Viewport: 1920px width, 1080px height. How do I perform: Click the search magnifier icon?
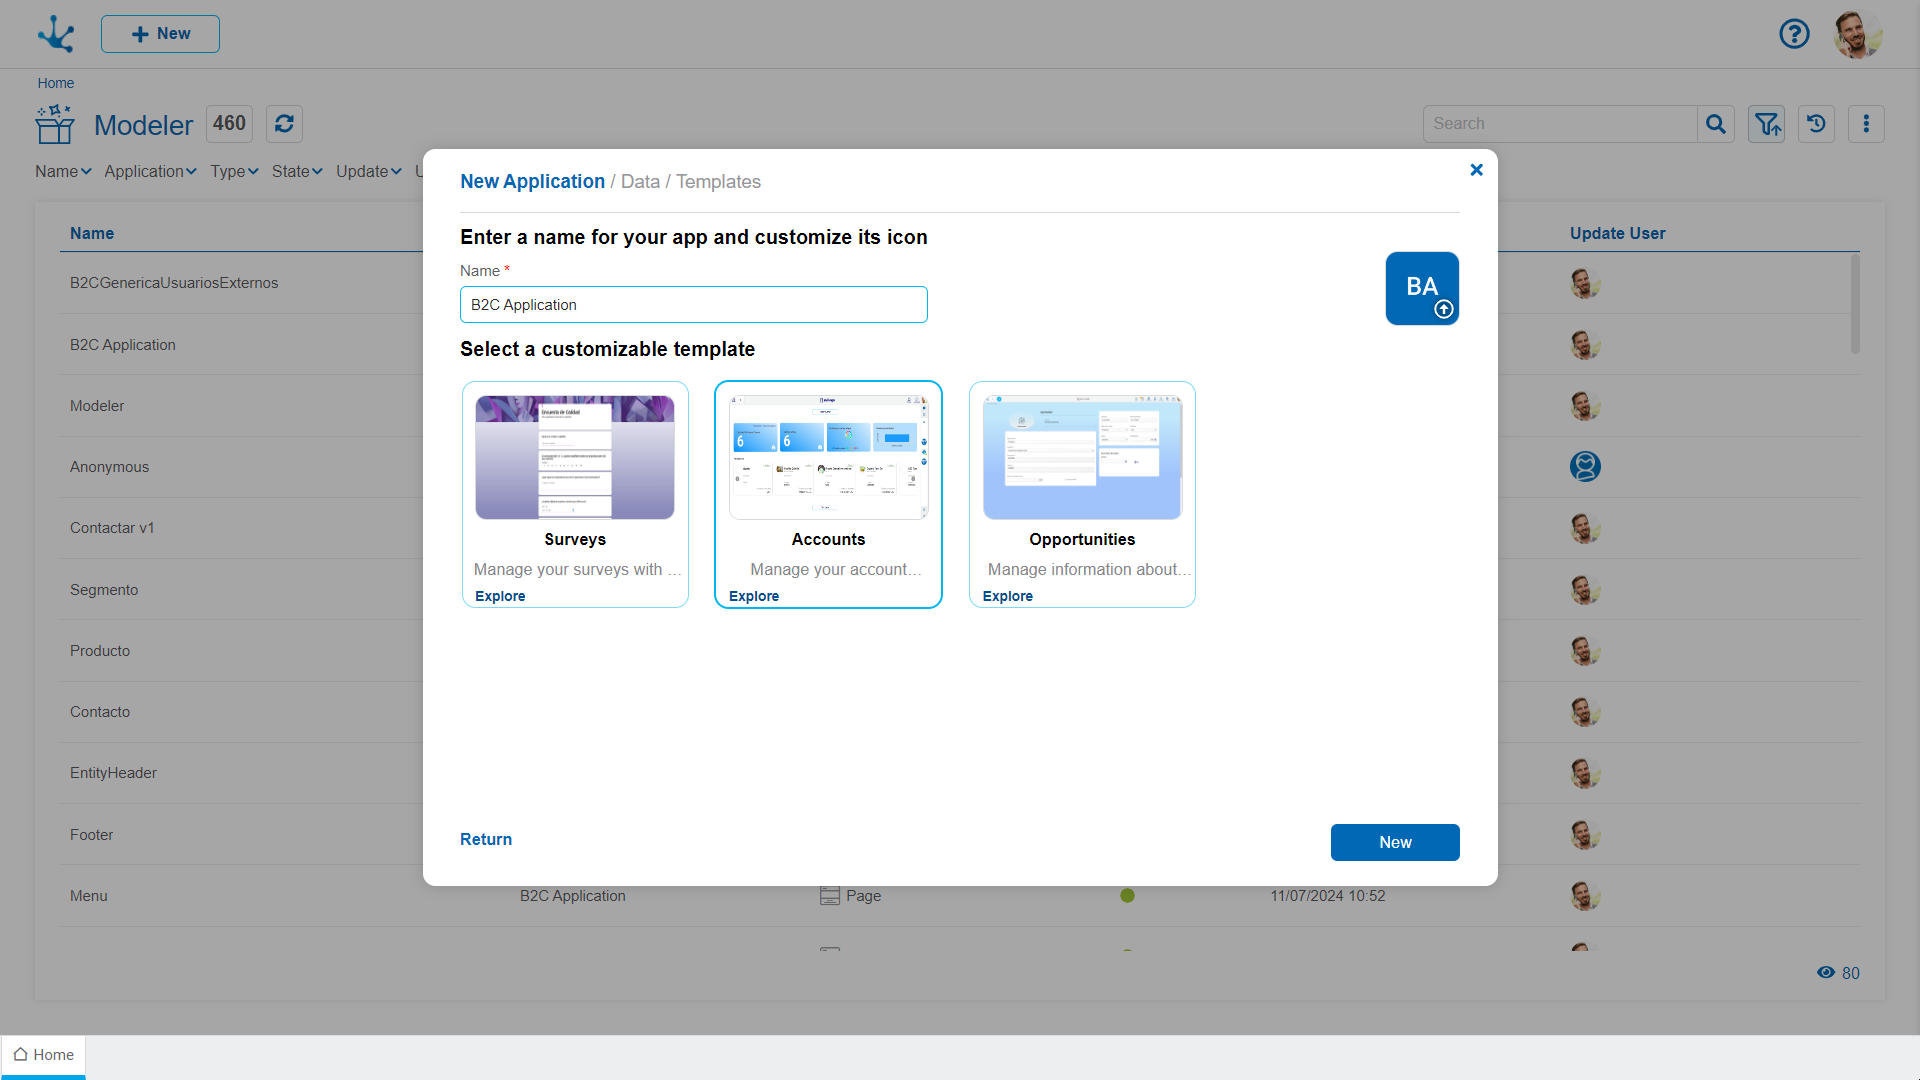click(1716, 124)
